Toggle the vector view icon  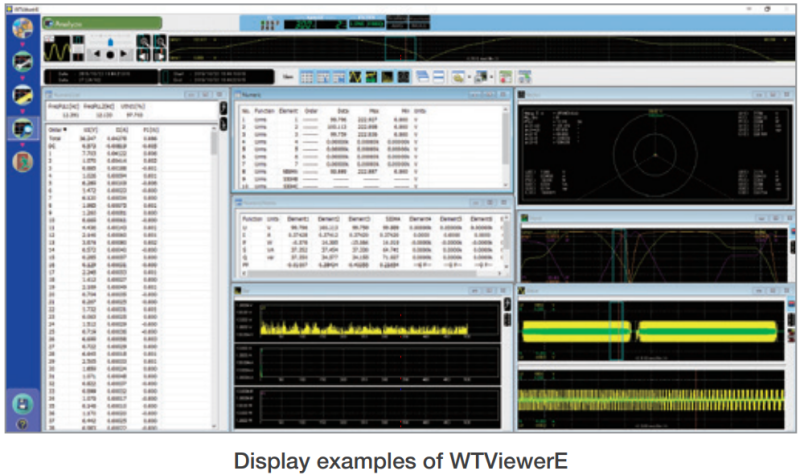point(404,77)
